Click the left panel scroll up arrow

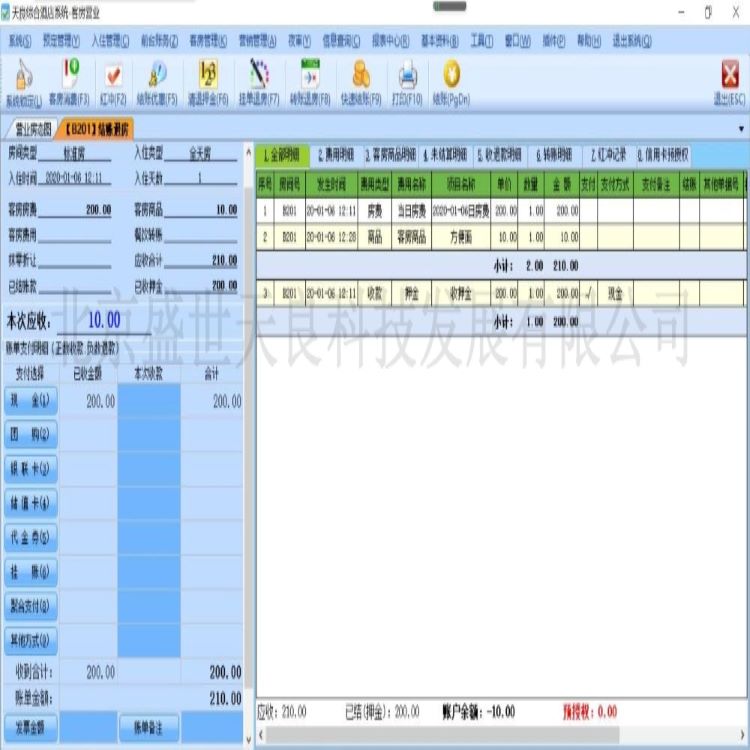point(248,152)
